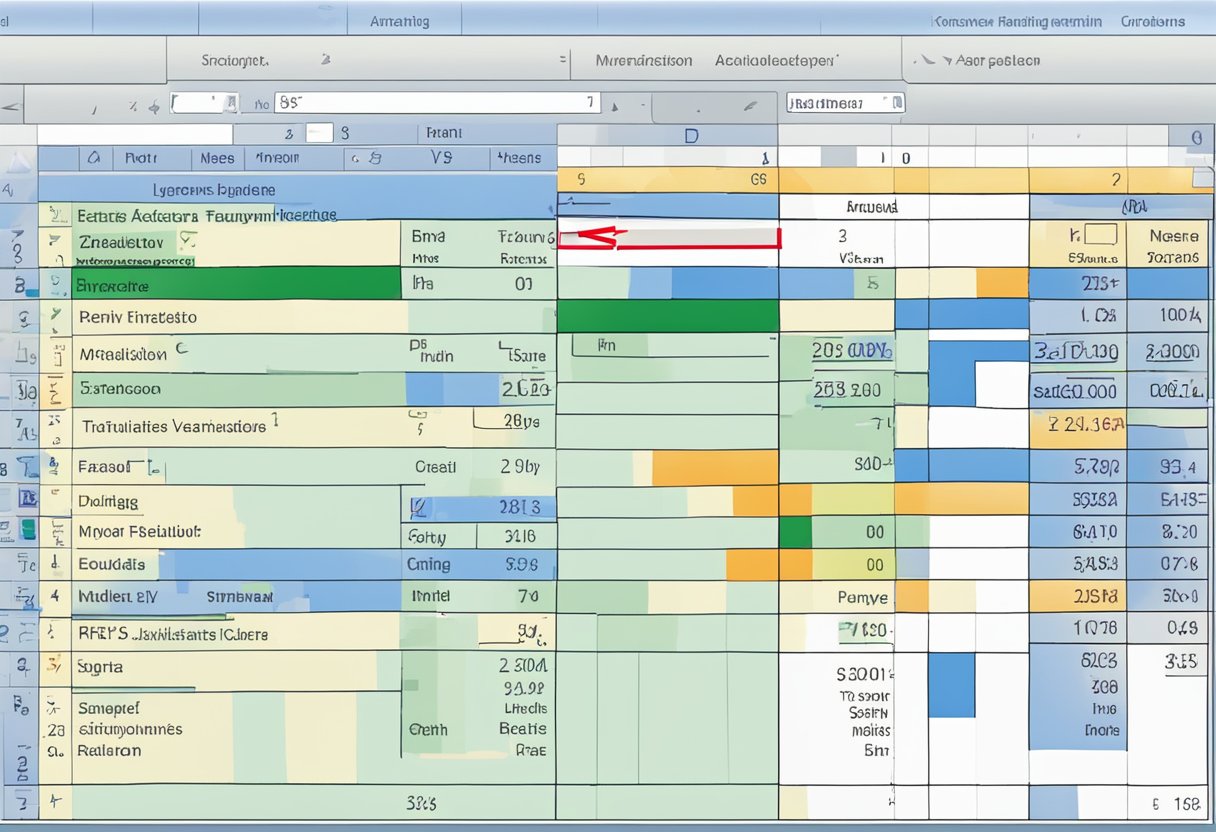This screenshot has width=1216, height=832.
Task: Open the Amantiog tab
Action: (x=399, y=21)
